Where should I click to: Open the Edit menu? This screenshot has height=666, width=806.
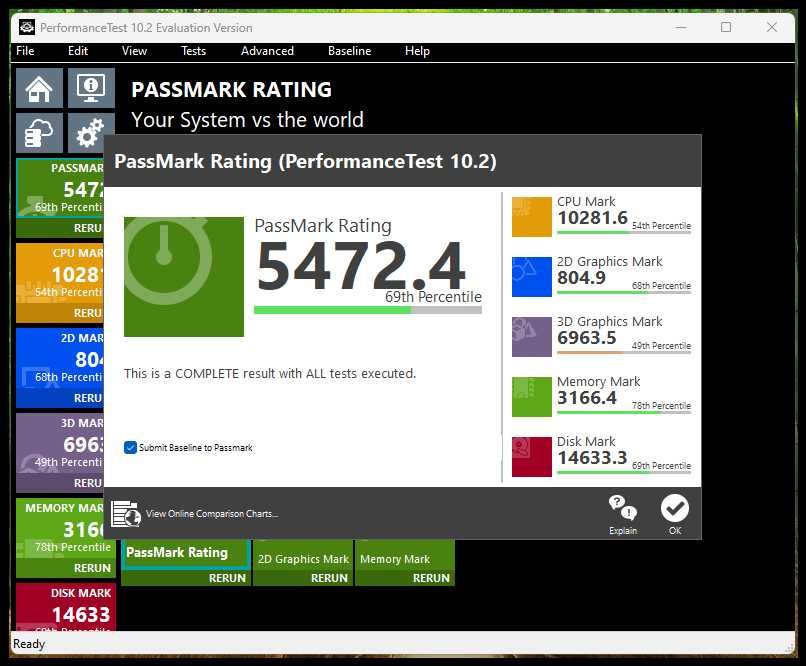[x=78, y=51]
